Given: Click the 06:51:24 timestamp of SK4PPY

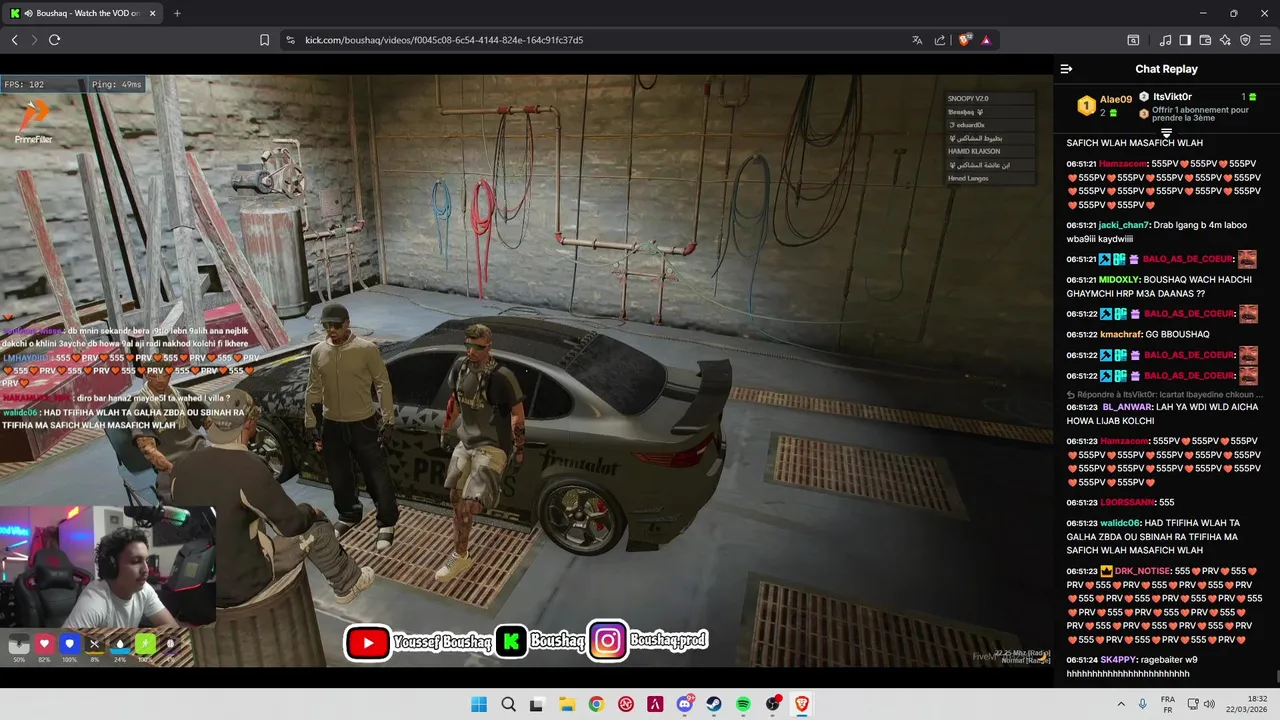Looking at the screenshot, I should (1081, 660).
